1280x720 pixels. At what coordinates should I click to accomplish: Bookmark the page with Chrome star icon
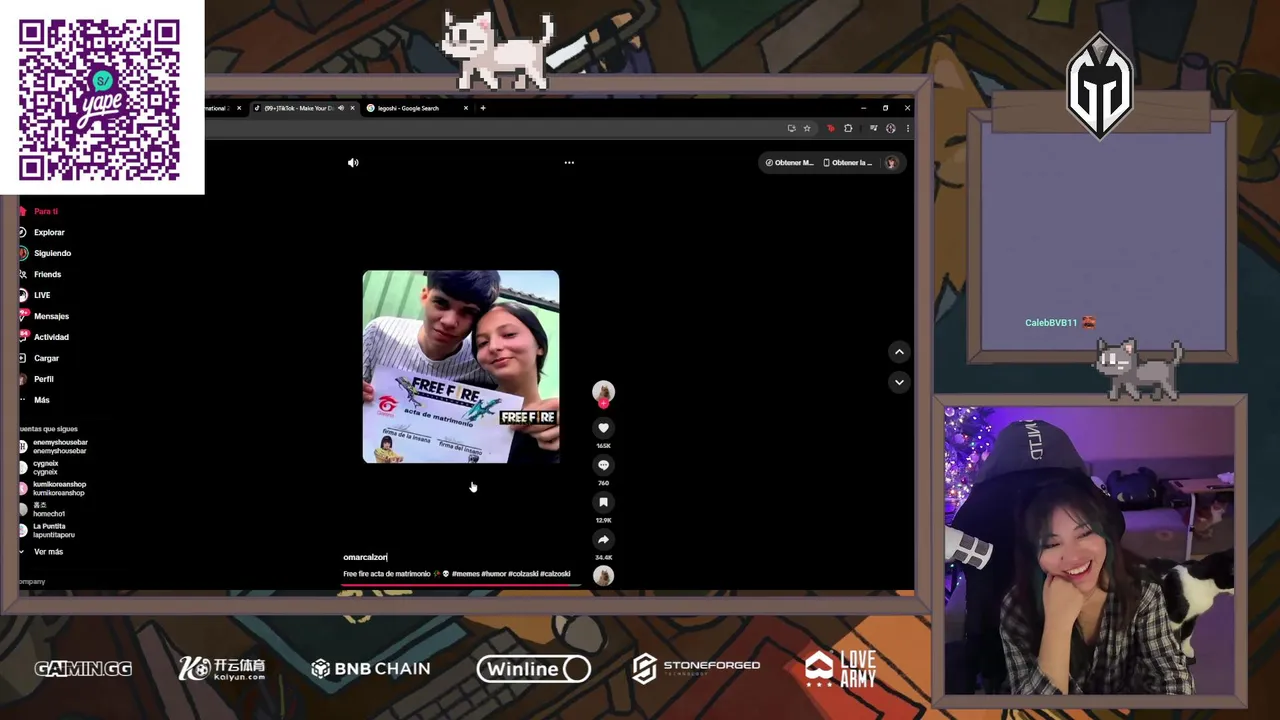(x=807, y=128)
